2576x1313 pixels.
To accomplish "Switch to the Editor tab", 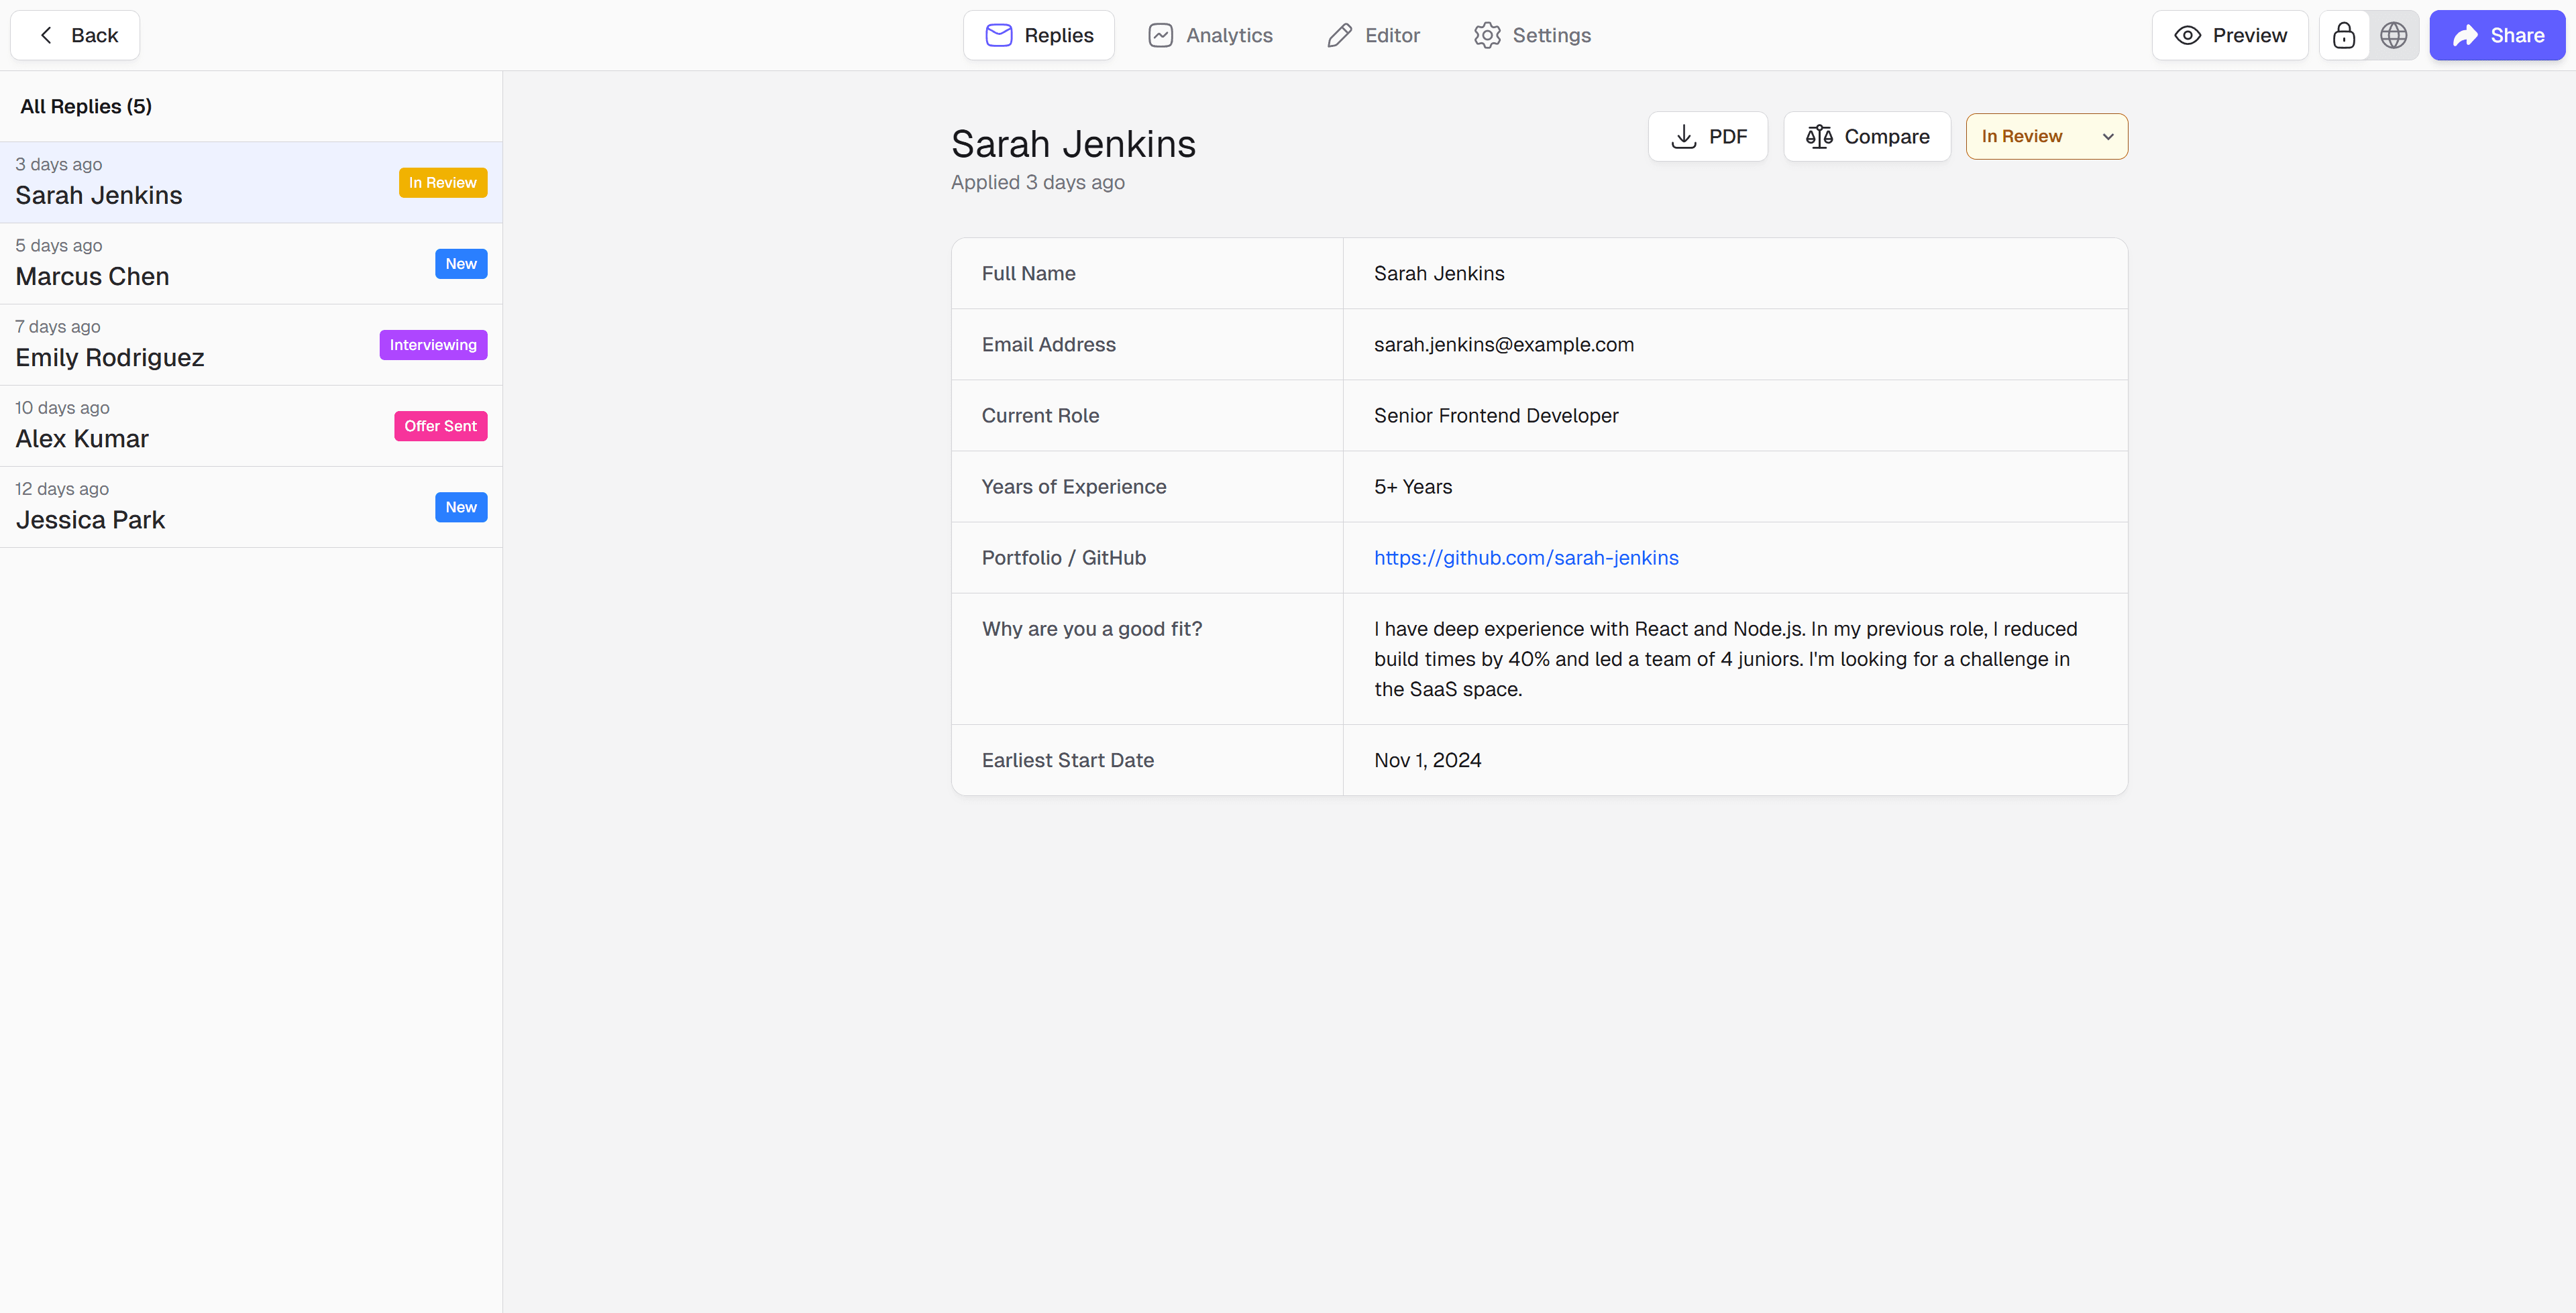I will coord(1373,35).
